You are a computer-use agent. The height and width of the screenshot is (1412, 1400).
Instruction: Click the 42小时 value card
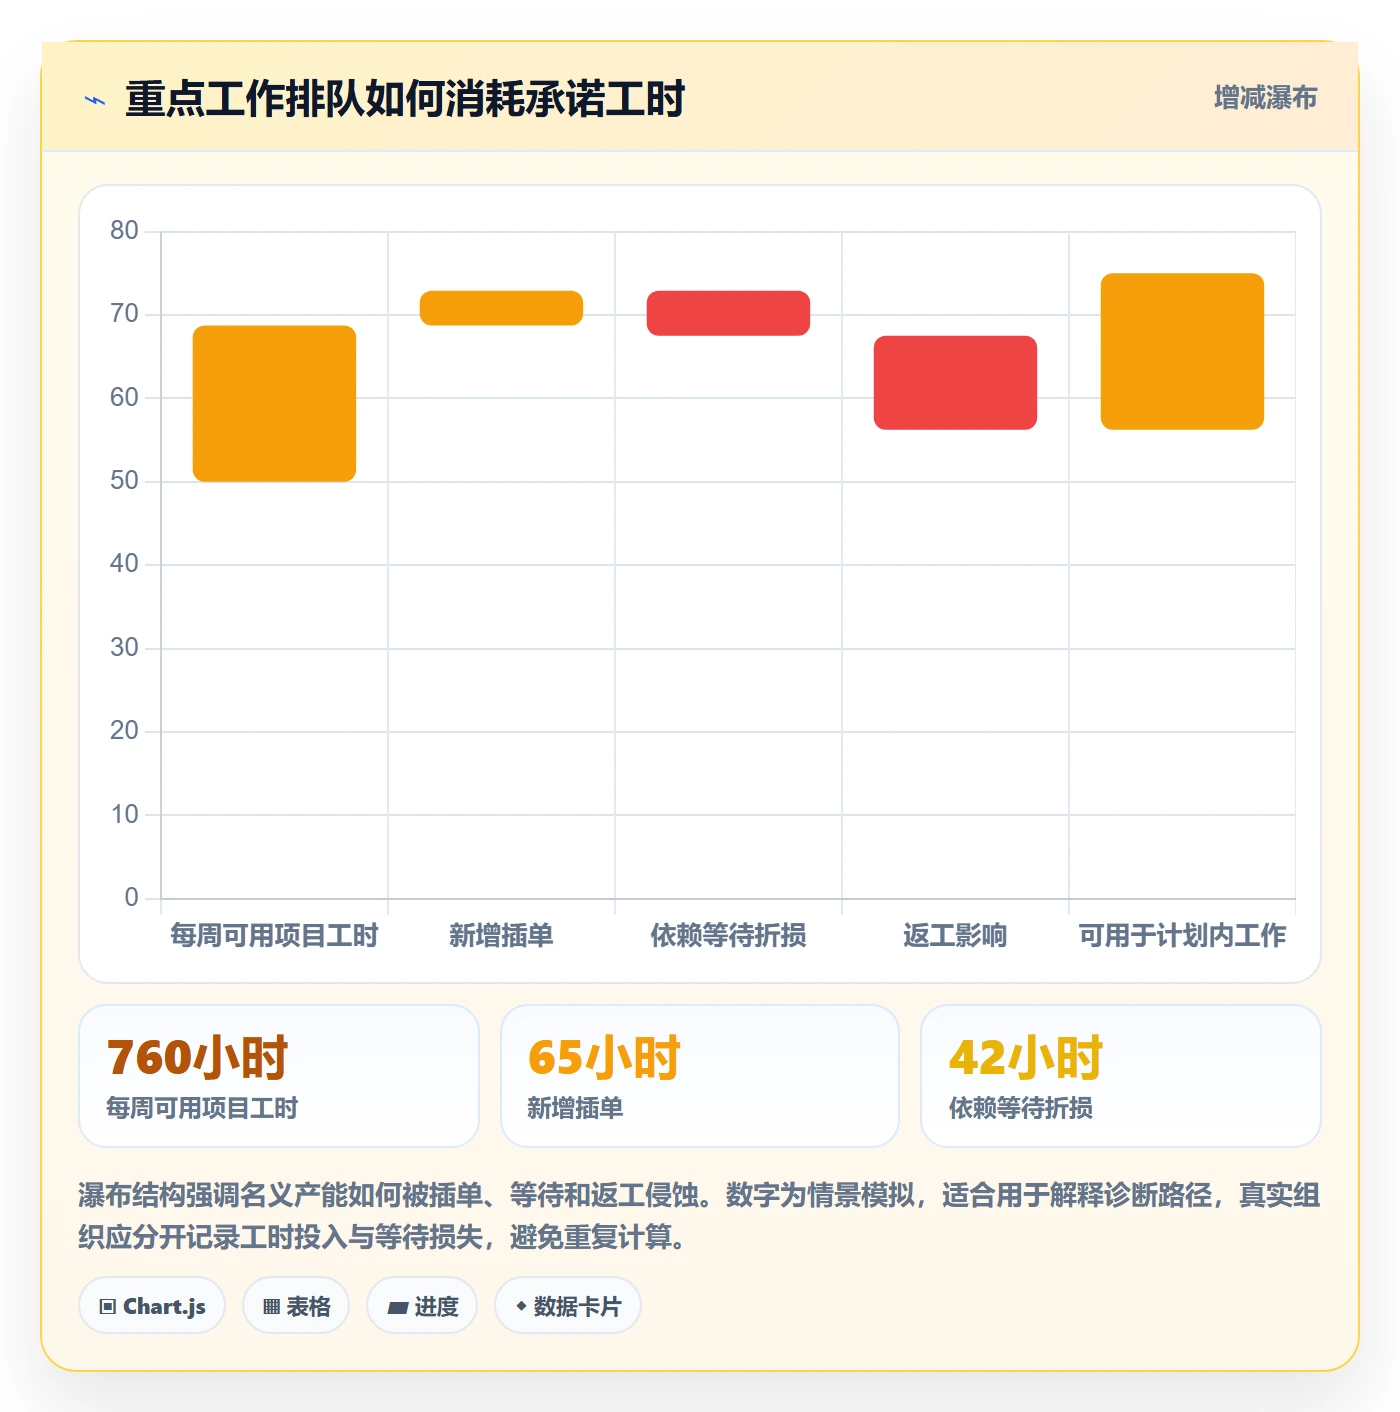point(1121,1076)
